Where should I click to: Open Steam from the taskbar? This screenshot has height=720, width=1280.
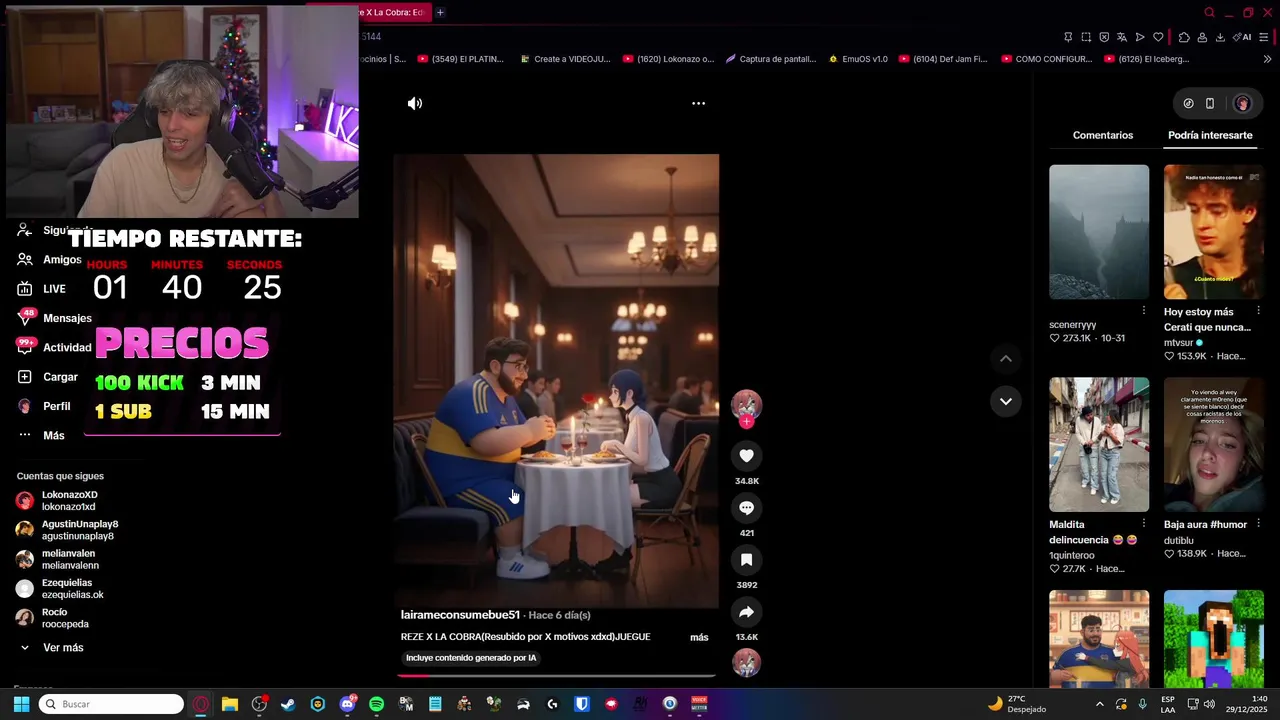[x=288, y=704]
